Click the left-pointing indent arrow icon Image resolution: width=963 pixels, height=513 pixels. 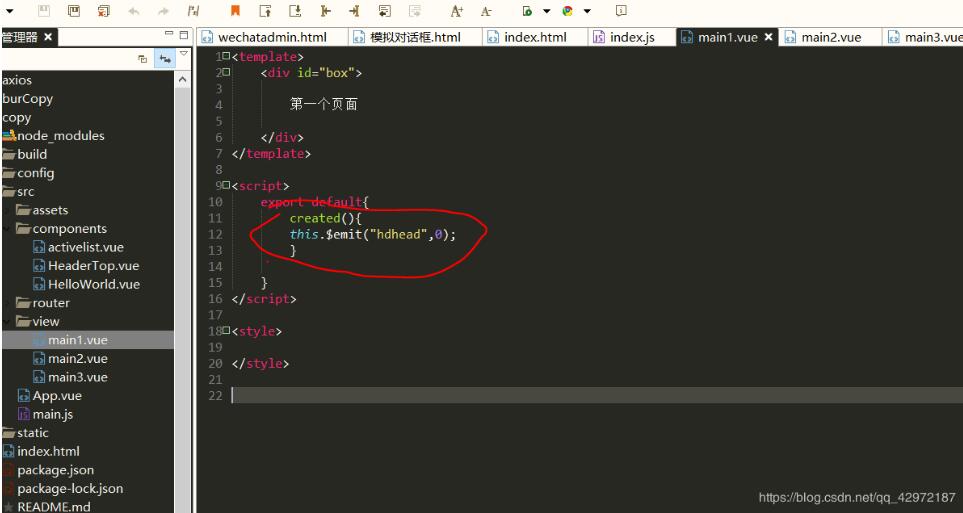tap(326, 10)
